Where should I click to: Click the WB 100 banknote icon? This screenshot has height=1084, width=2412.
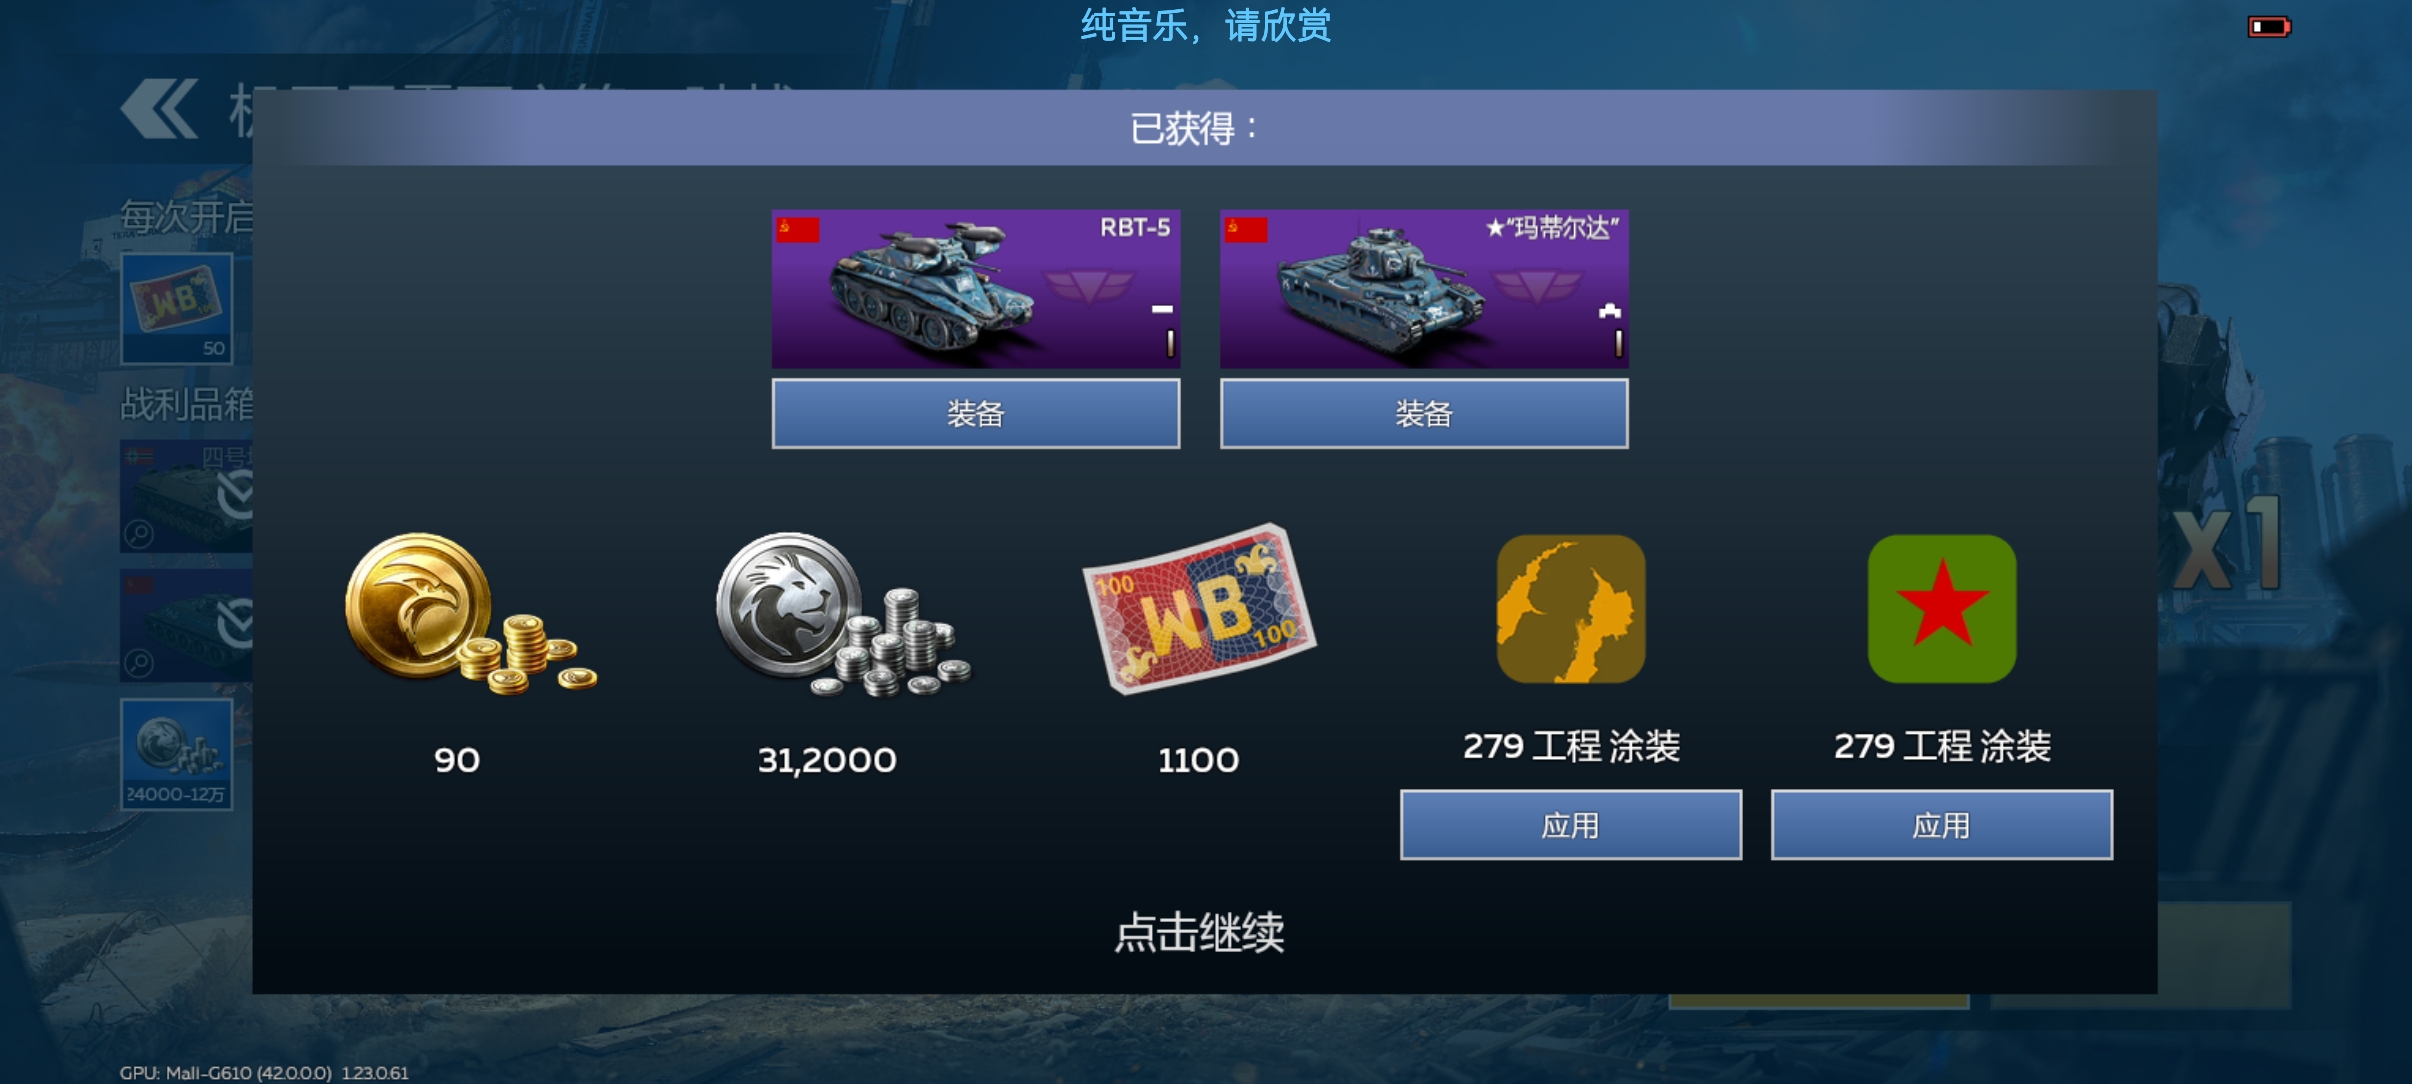click(1199, 608)
